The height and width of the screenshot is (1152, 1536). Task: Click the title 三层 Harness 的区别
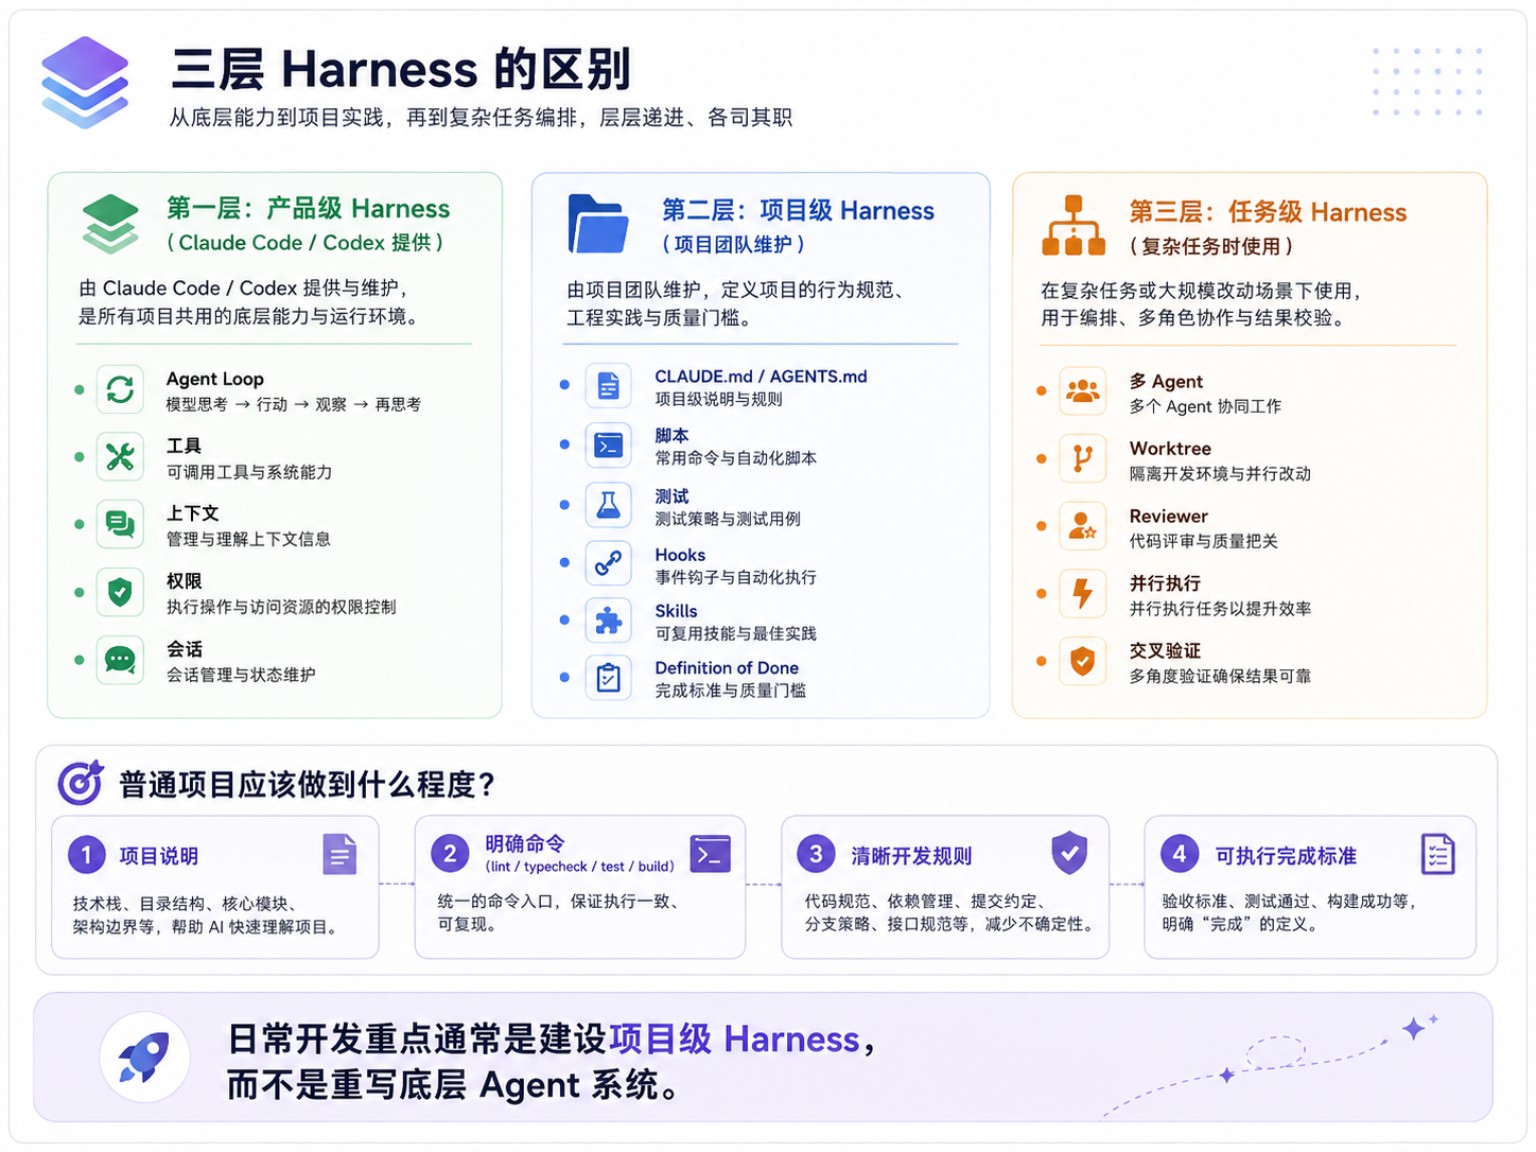pyautogui.click(x=401, y=69)
